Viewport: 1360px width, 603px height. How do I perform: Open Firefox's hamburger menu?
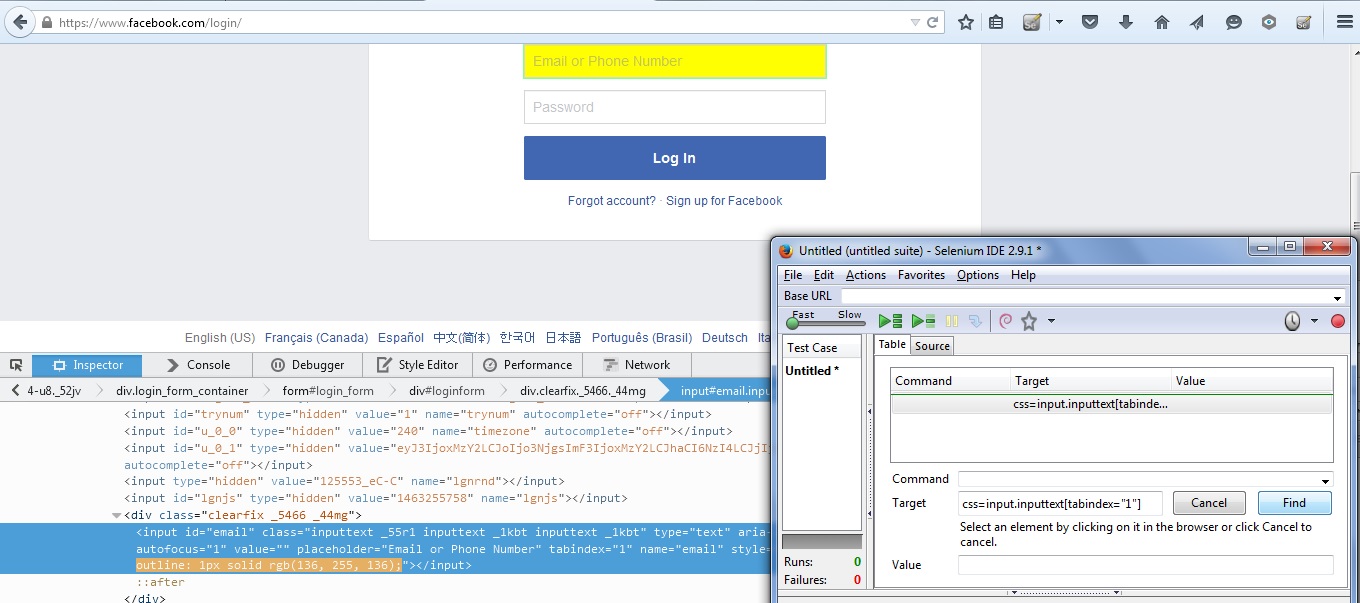click(1343, 21)
